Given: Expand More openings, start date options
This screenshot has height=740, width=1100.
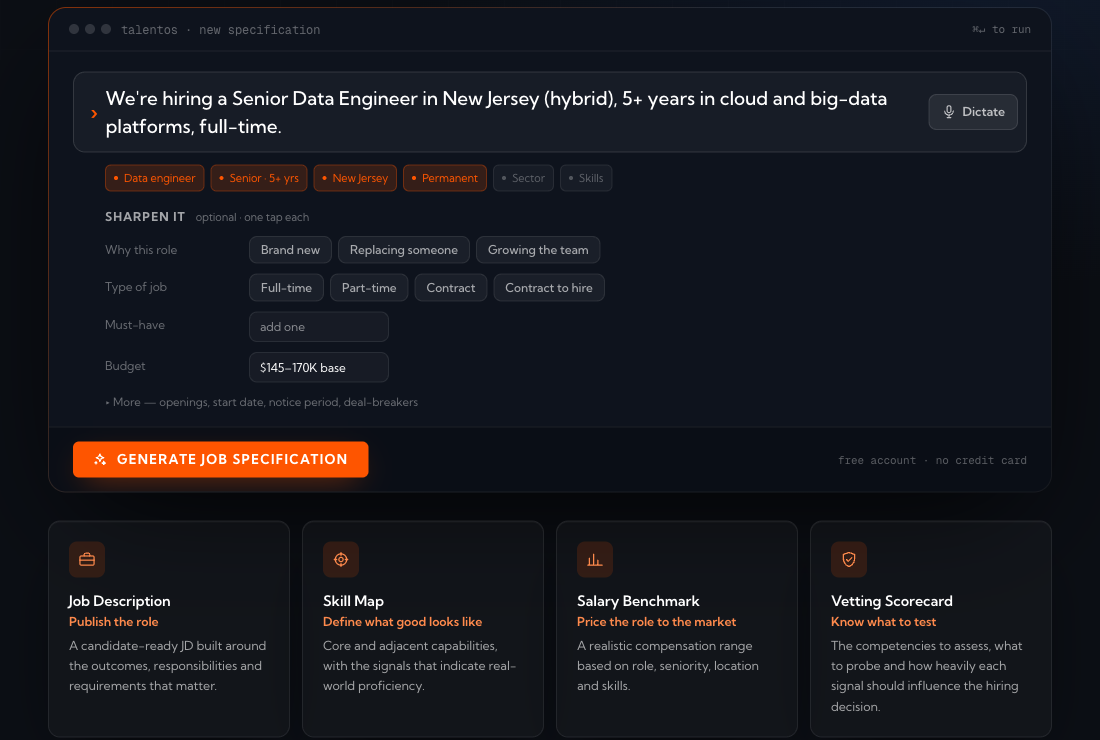Looking at the screenshot, I should [x=262, y=402].
